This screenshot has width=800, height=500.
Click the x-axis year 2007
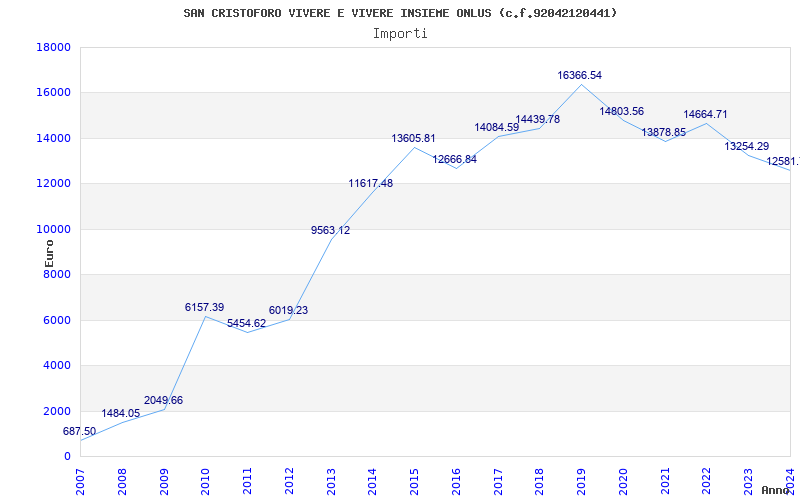click(x=80, y=482)
